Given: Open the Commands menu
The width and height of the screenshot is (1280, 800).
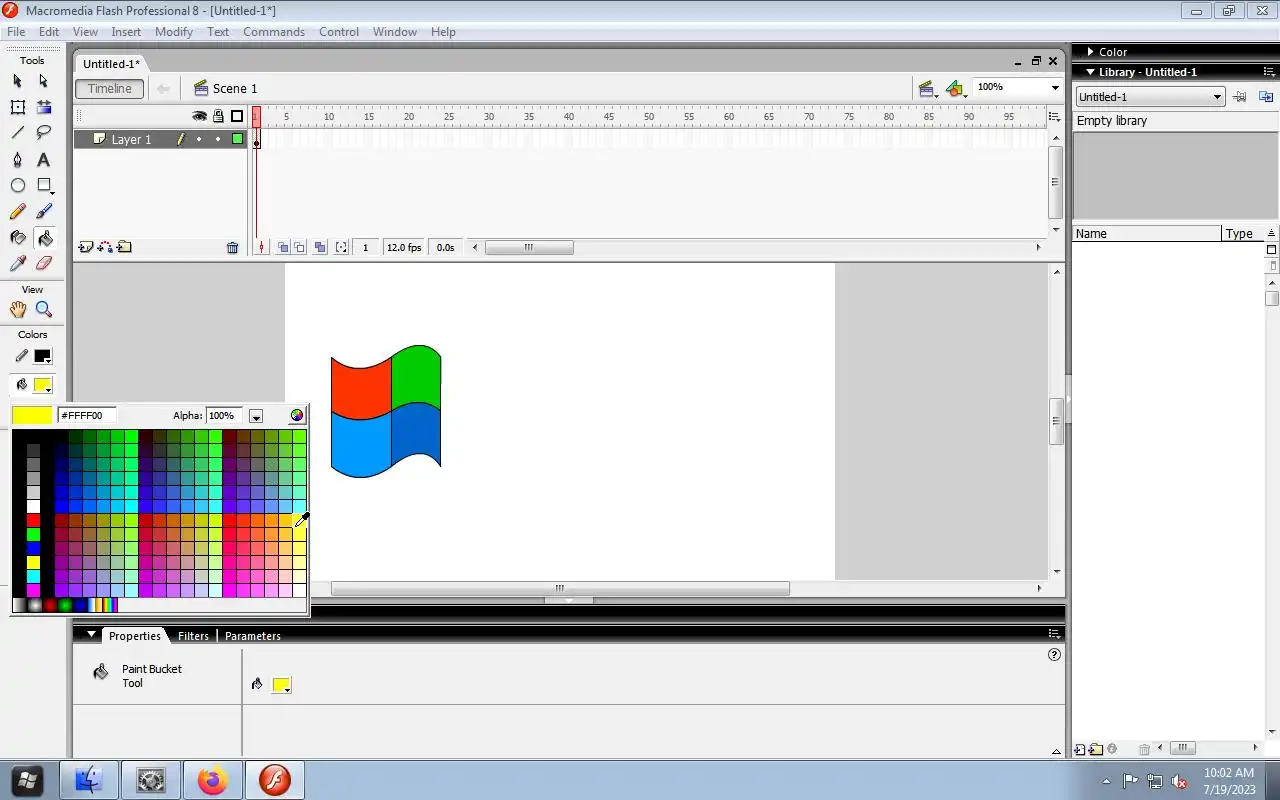Looking at the screenshot, I should tap(274, 32).
